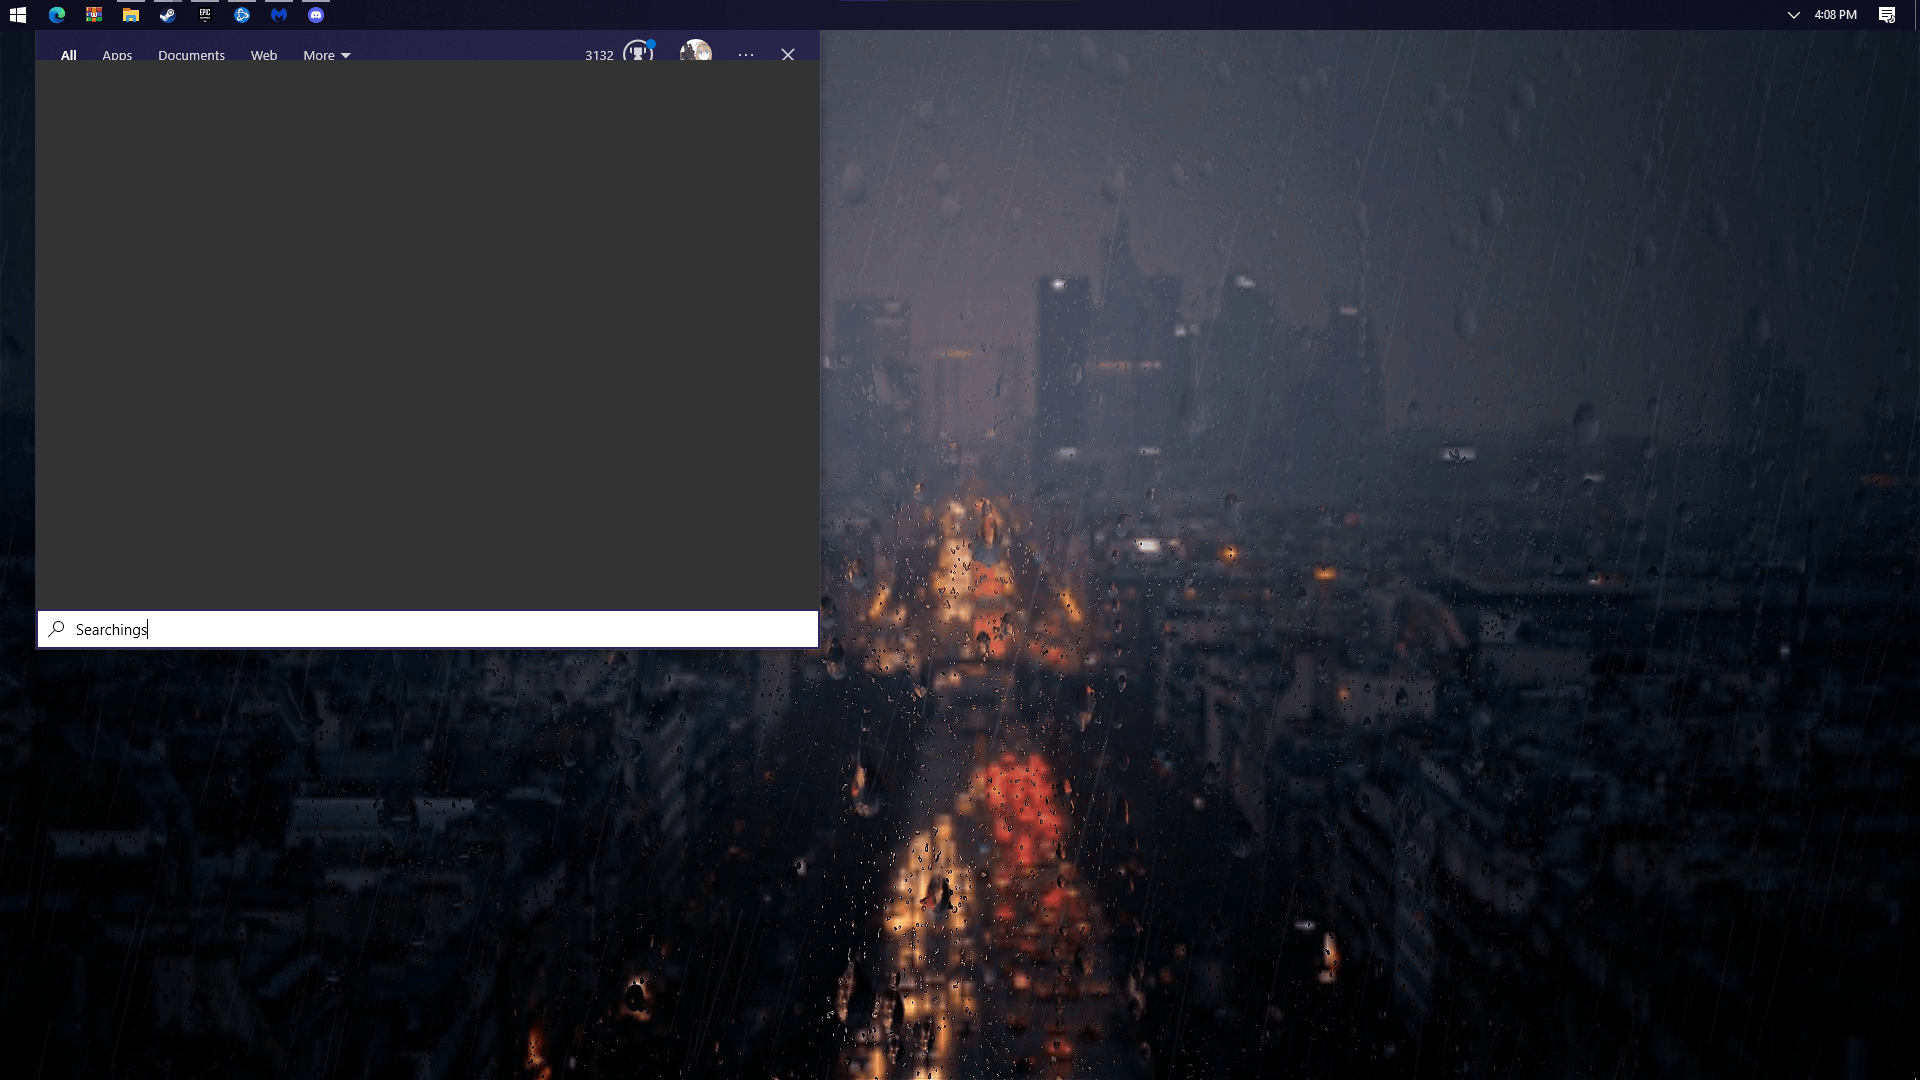This screenshot has width=1920, height=1080.
Task: Open Malwarebytes from the taskbar
Action: click(279, 15)
